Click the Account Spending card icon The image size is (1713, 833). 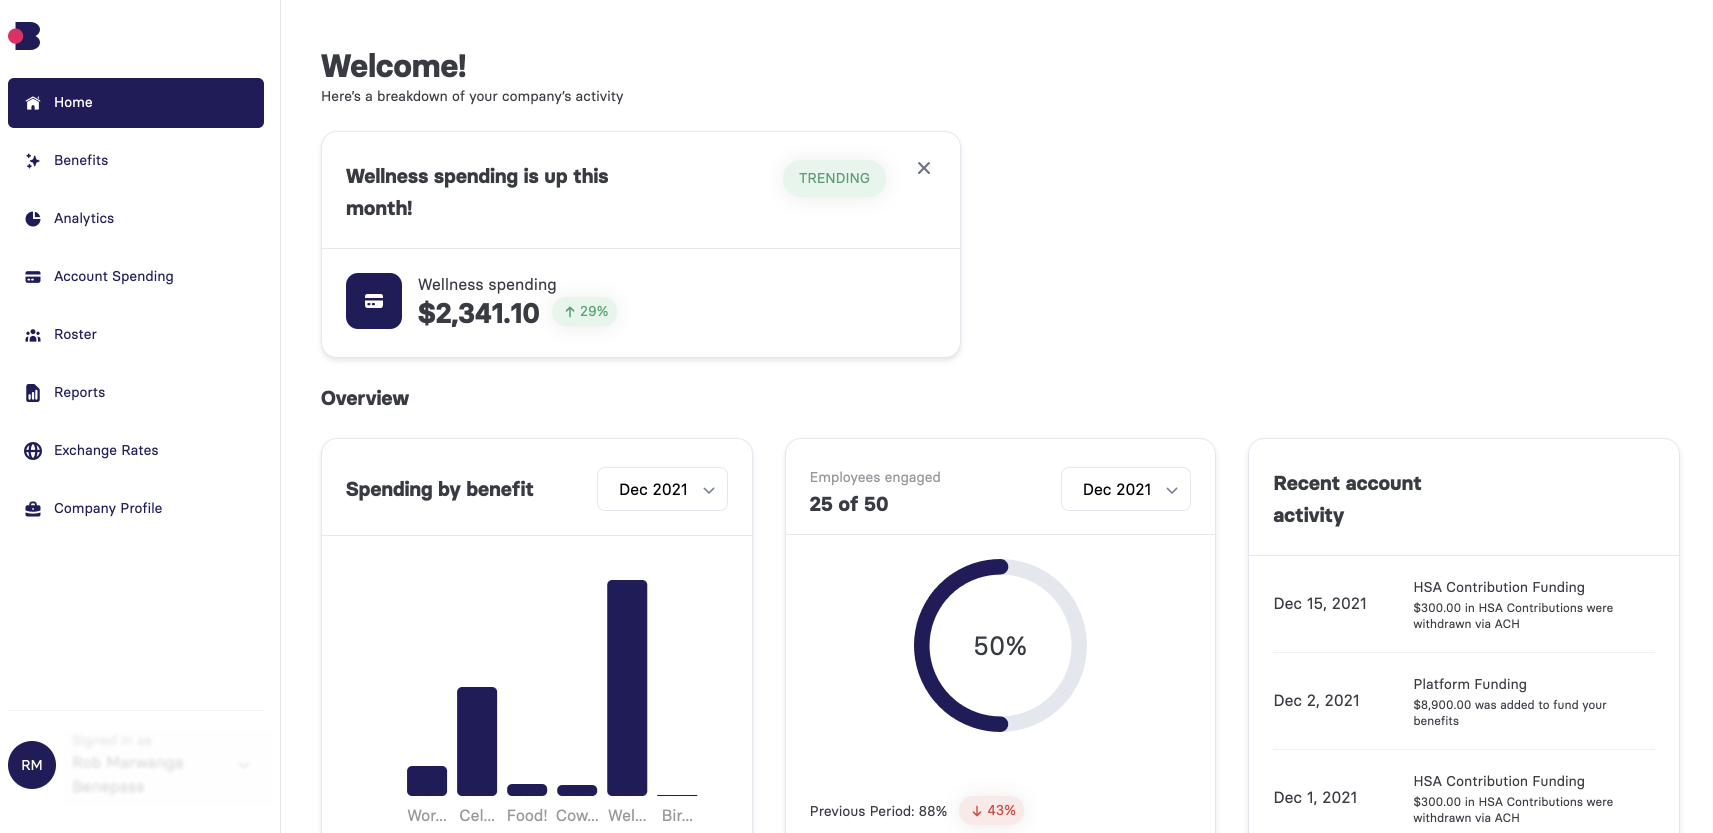pyautogui.click(x=33, y=277)
